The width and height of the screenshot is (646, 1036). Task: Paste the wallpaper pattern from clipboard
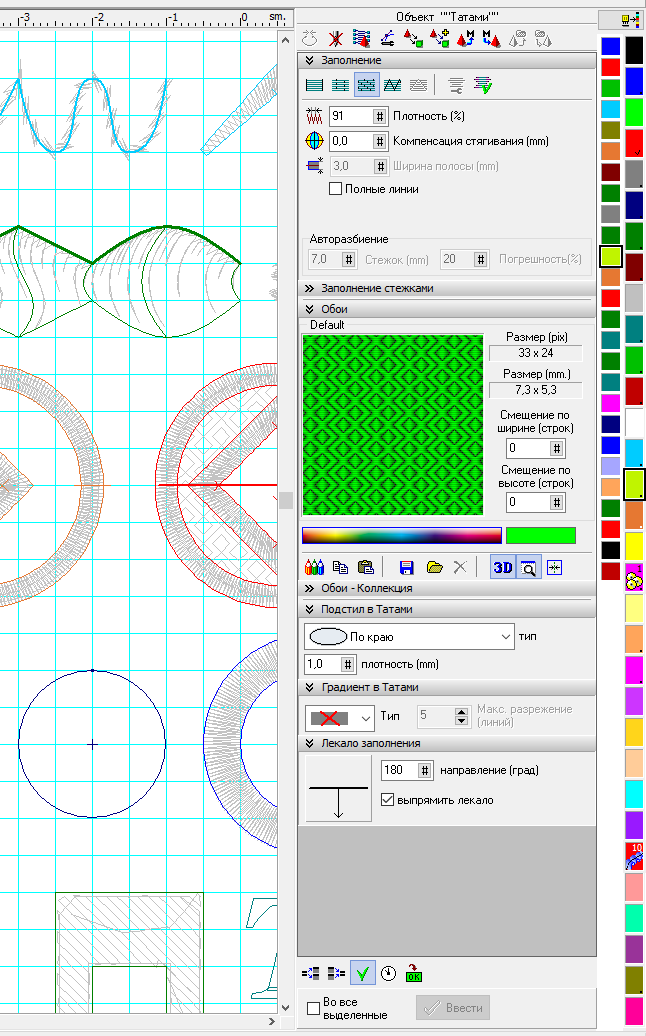pyautogui.click(x=365, y=568)
